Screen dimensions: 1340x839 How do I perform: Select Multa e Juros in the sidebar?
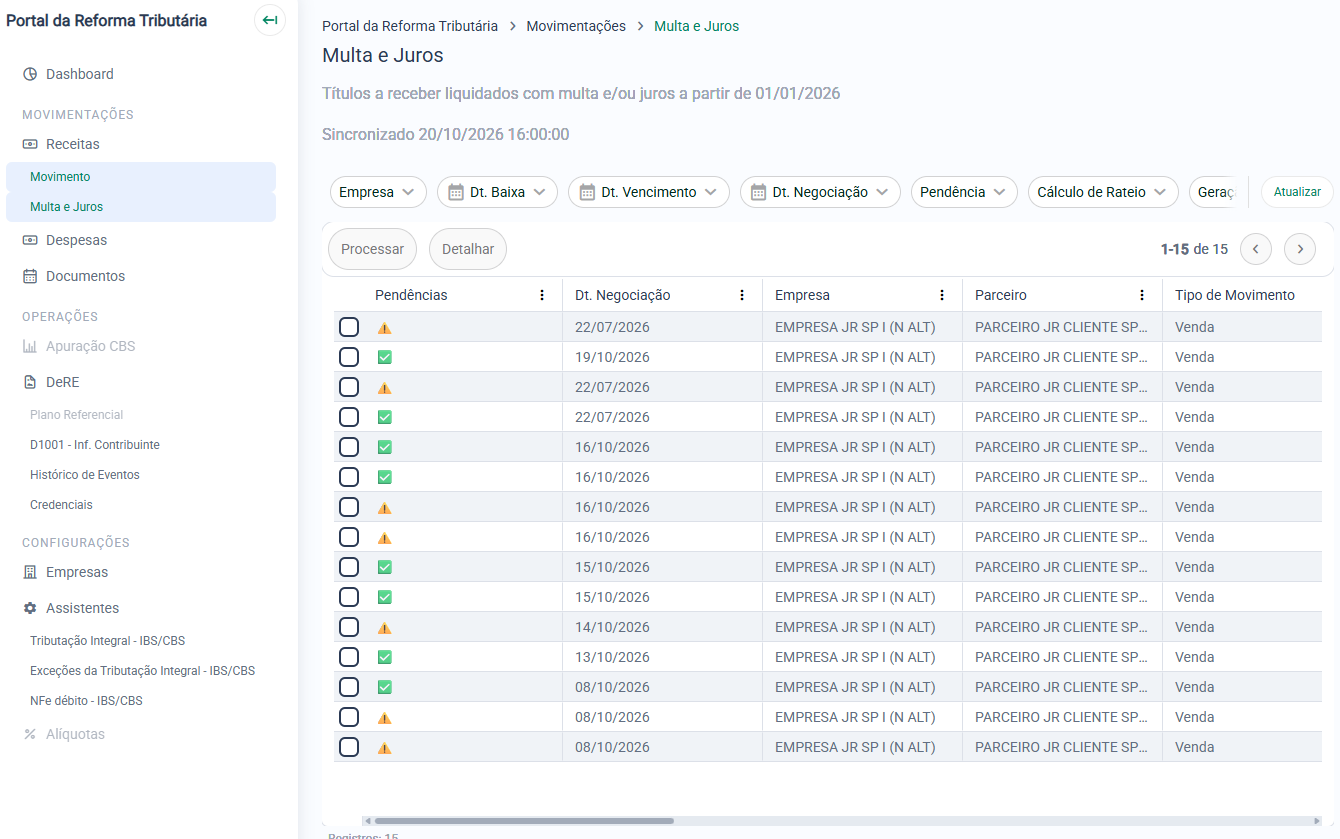click(x=140, y=207)
